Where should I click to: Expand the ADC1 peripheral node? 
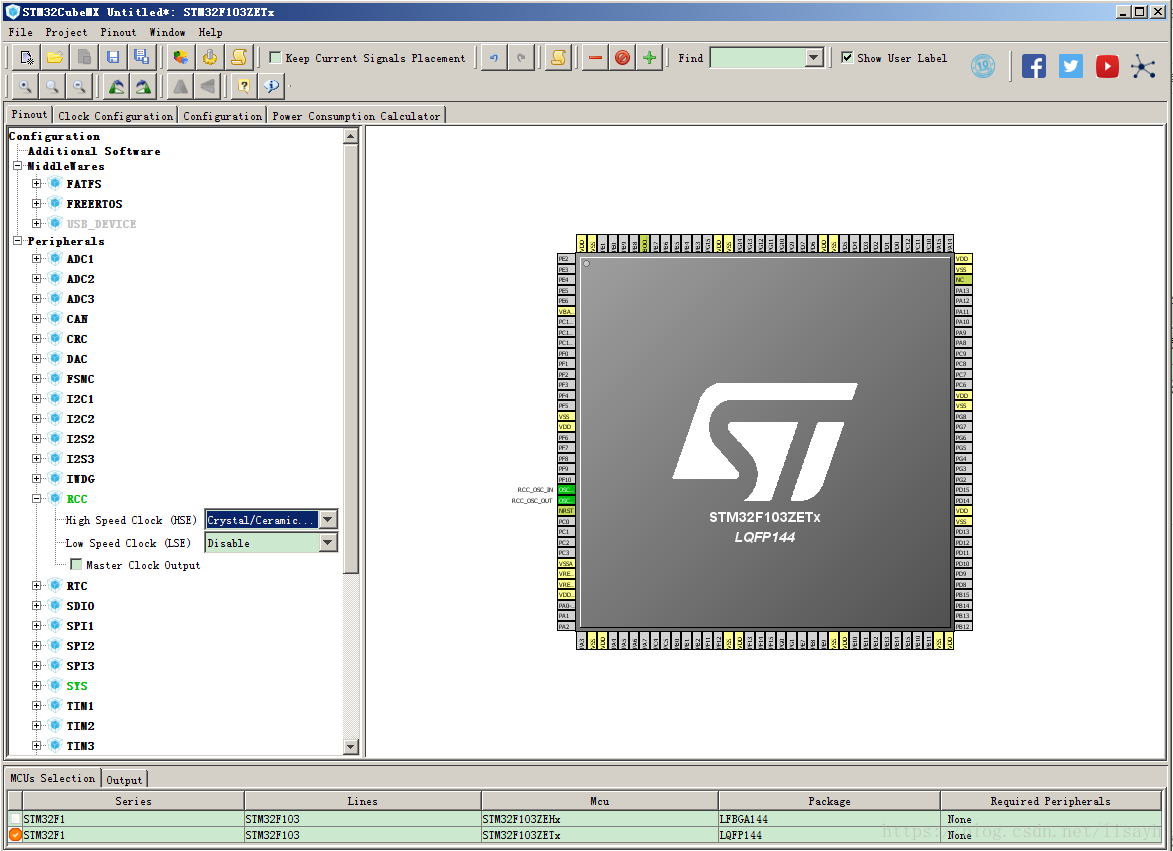tap(36, 259)
